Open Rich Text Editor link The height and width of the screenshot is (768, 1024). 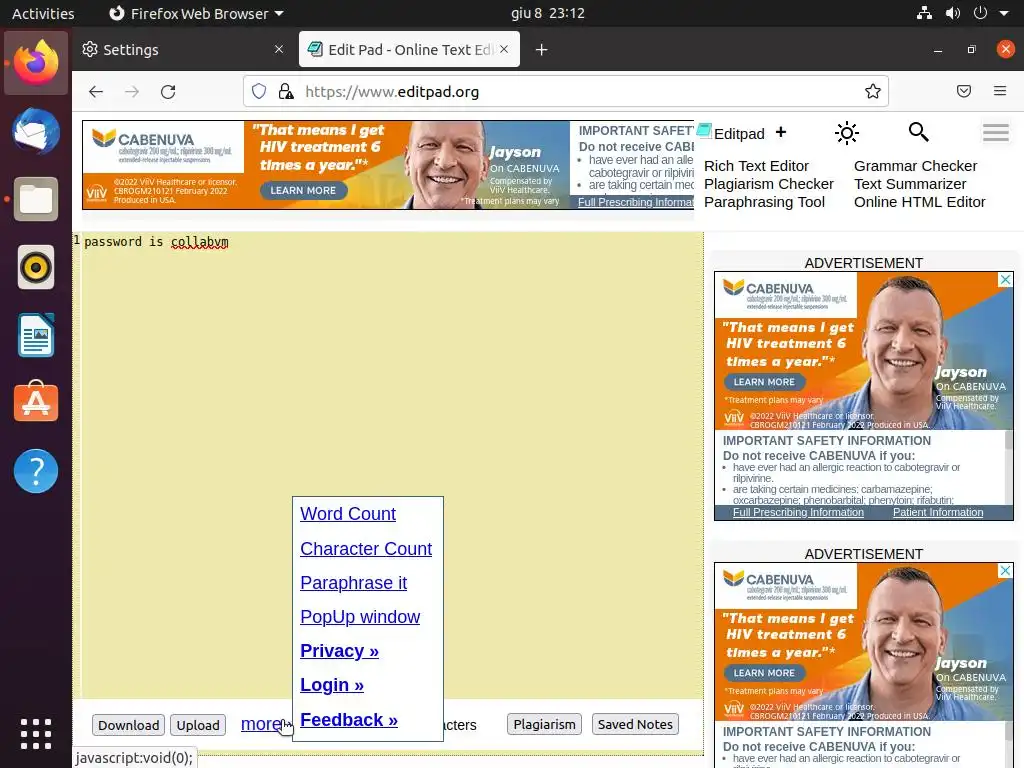[x=756, y=166]
